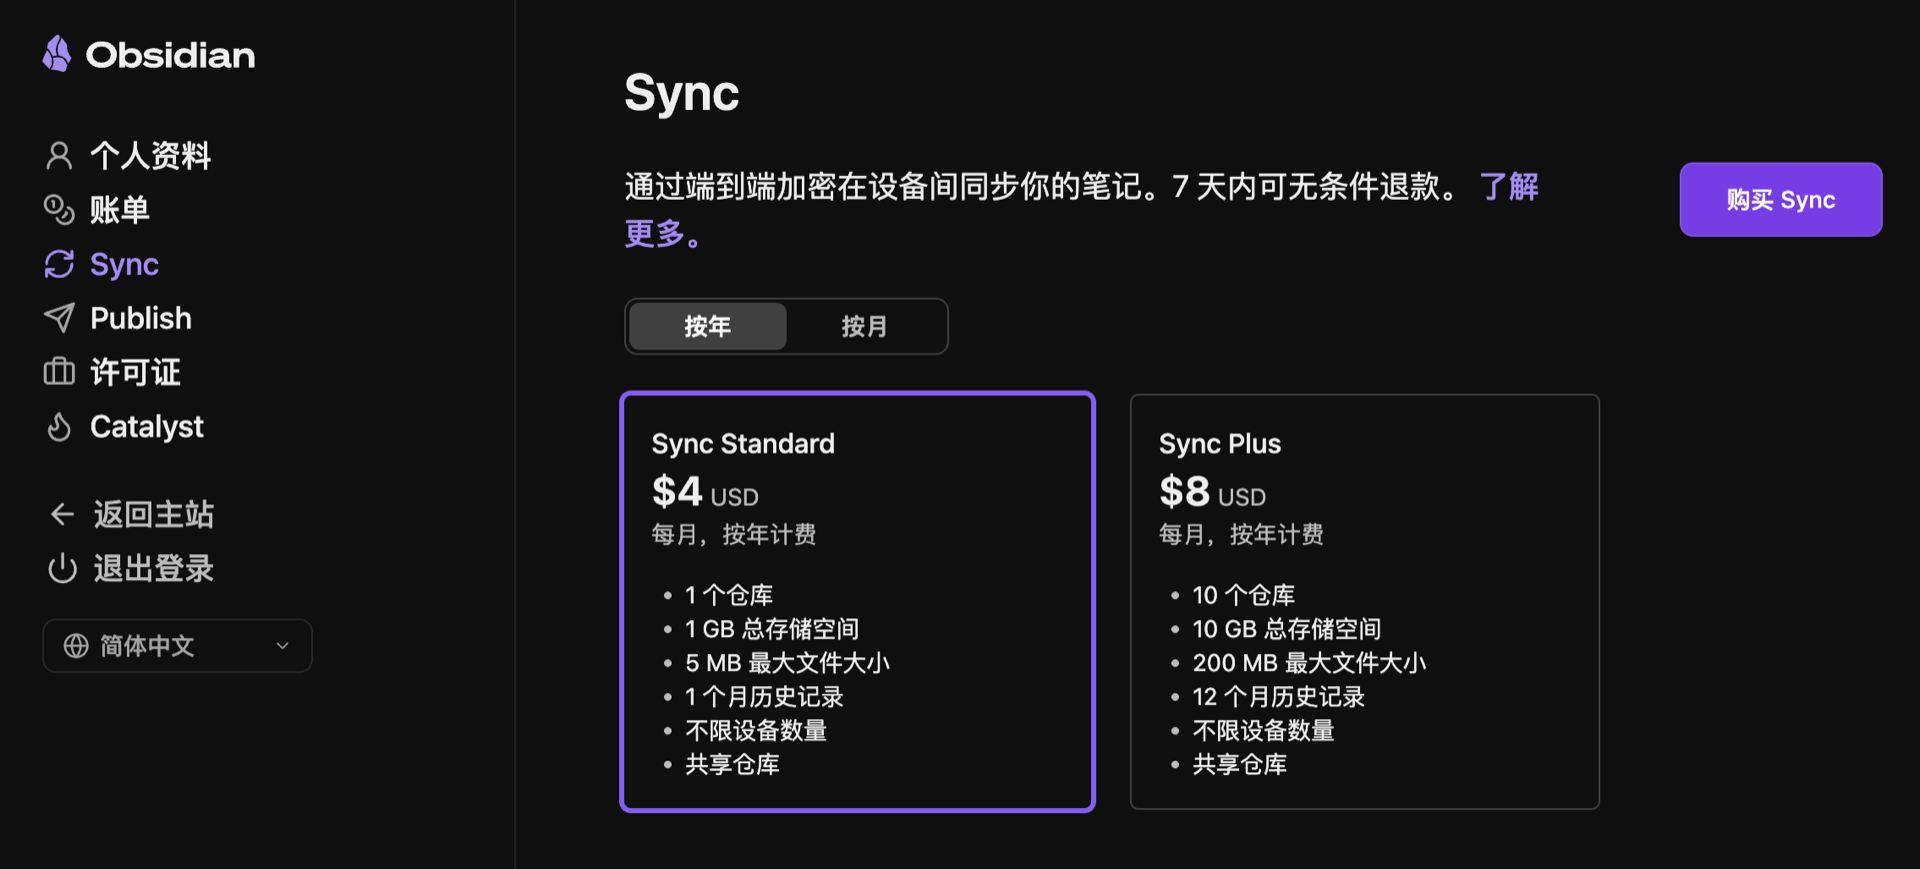Click the $8 USD price text
The height and width of the screenshot is (869, 1920).
pyautogui.click(x=1212, y=492)
